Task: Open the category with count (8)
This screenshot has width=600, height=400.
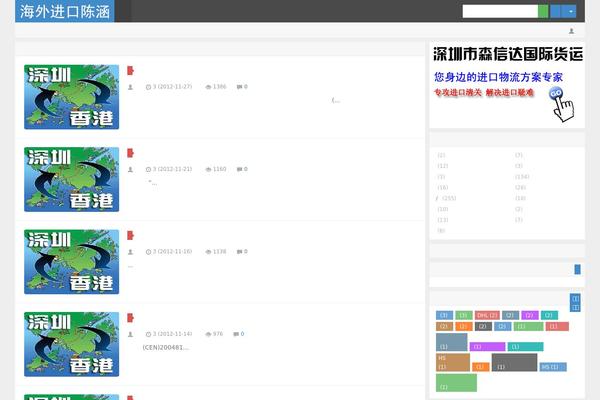Action: tap(441, 231)
